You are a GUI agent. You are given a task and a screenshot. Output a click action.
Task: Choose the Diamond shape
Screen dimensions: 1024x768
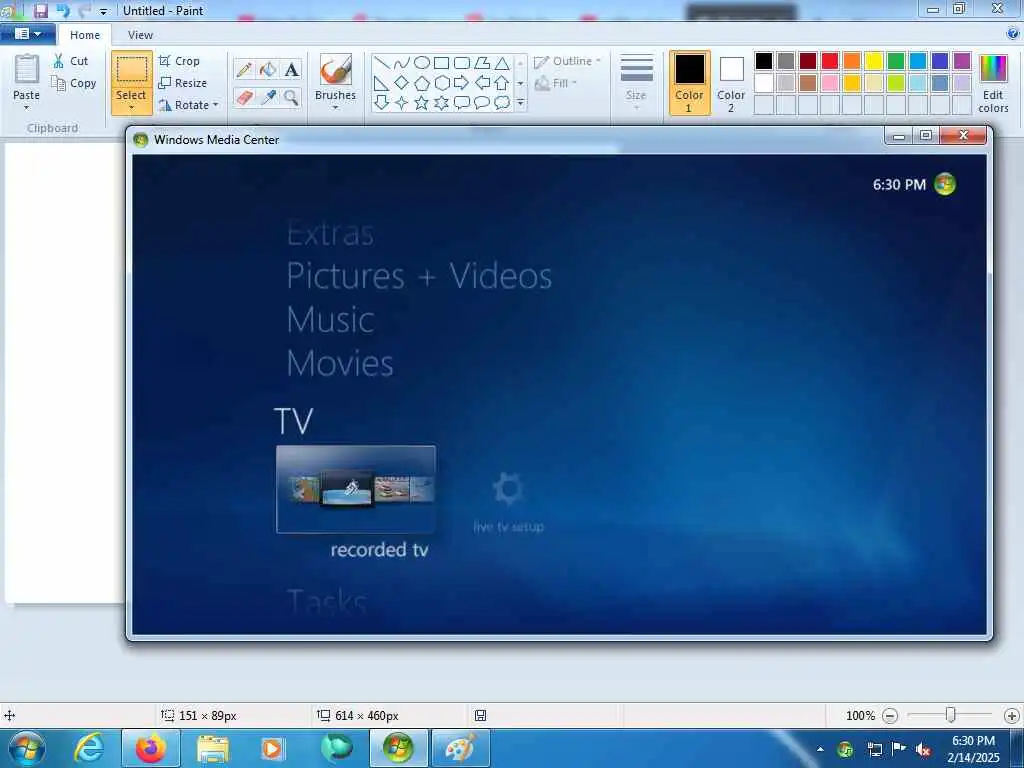coord(402,83)
